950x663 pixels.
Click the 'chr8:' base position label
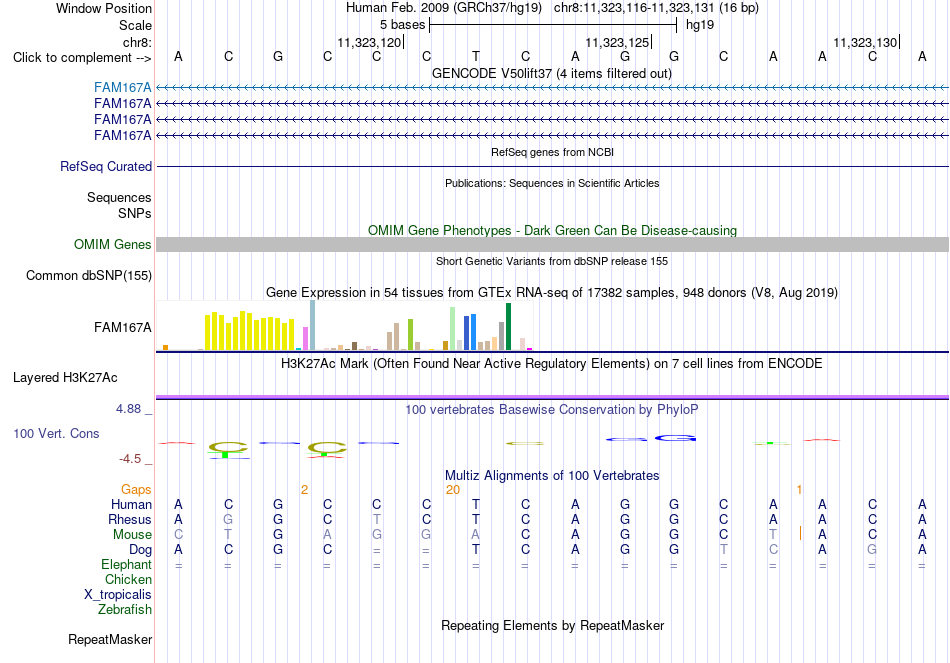point(138,42)
